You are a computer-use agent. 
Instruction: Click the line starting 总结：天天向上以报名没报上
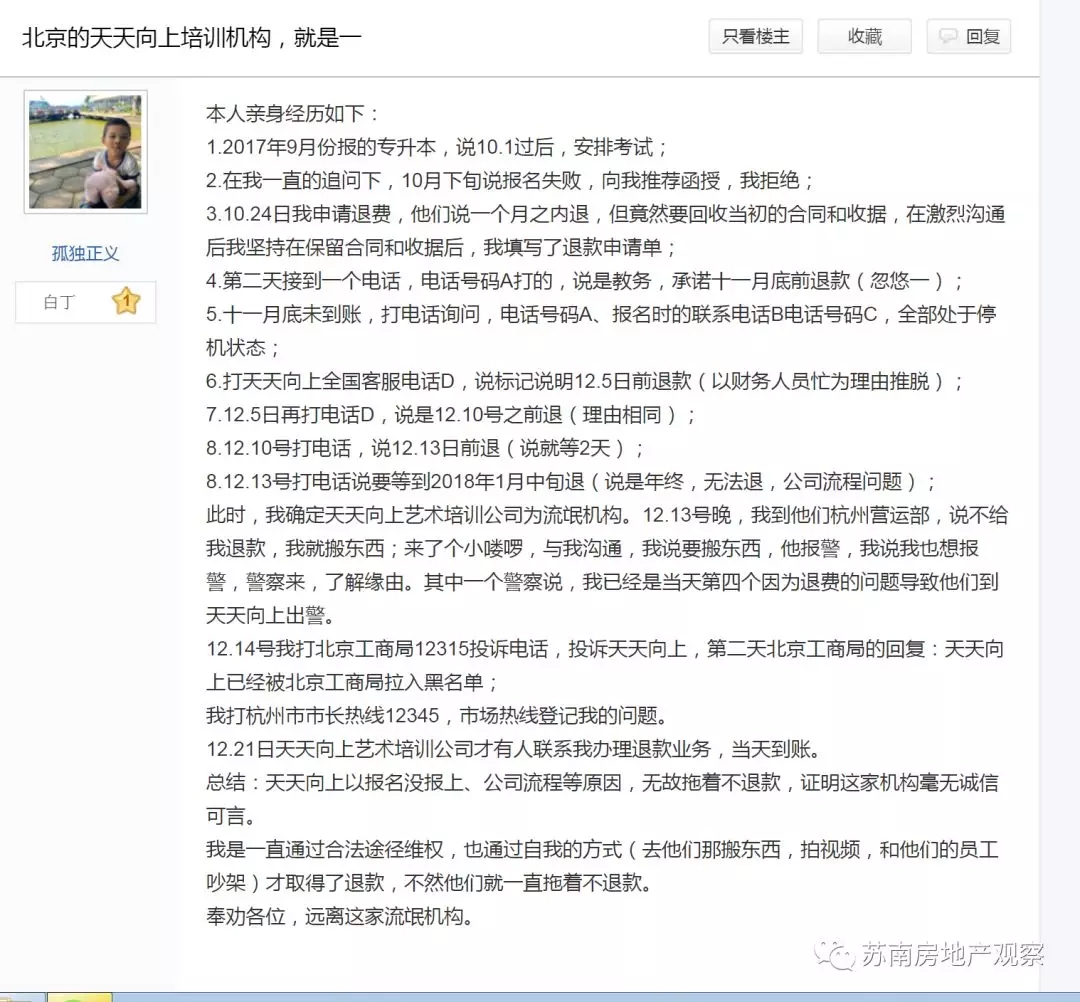pos(602,783)
